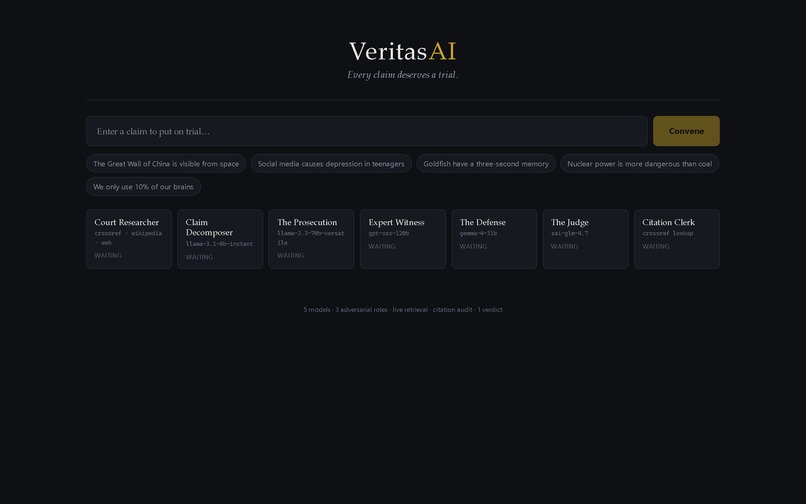The height and width of the screenshot is (504, 806).
Task: Click WAITING status under Citation Clerk
Action: pos(656,247)
